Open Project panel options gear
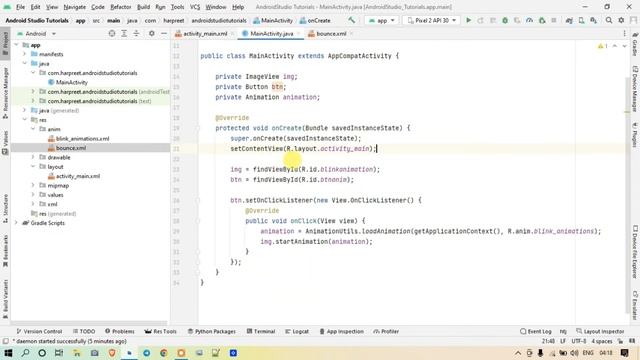Image resolution: width=640 pixels, height=360 pixels. coord(151,33)
